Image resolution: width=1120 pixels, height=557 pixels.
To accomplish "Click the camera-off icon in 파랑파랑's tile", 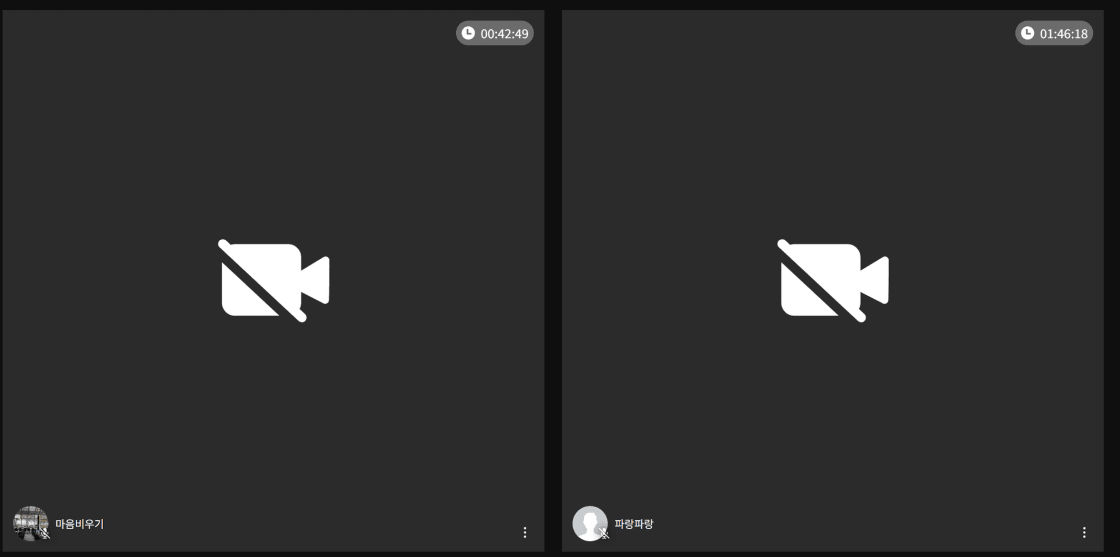I will click(x=834, y=280).
